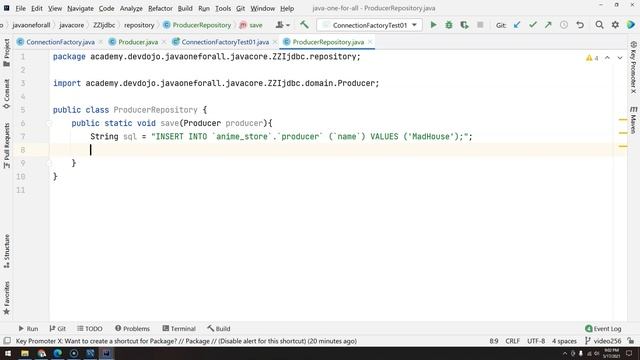
Task: Update project with Git blue arrow
Action: pyautogui.click(x=517, y=25)
